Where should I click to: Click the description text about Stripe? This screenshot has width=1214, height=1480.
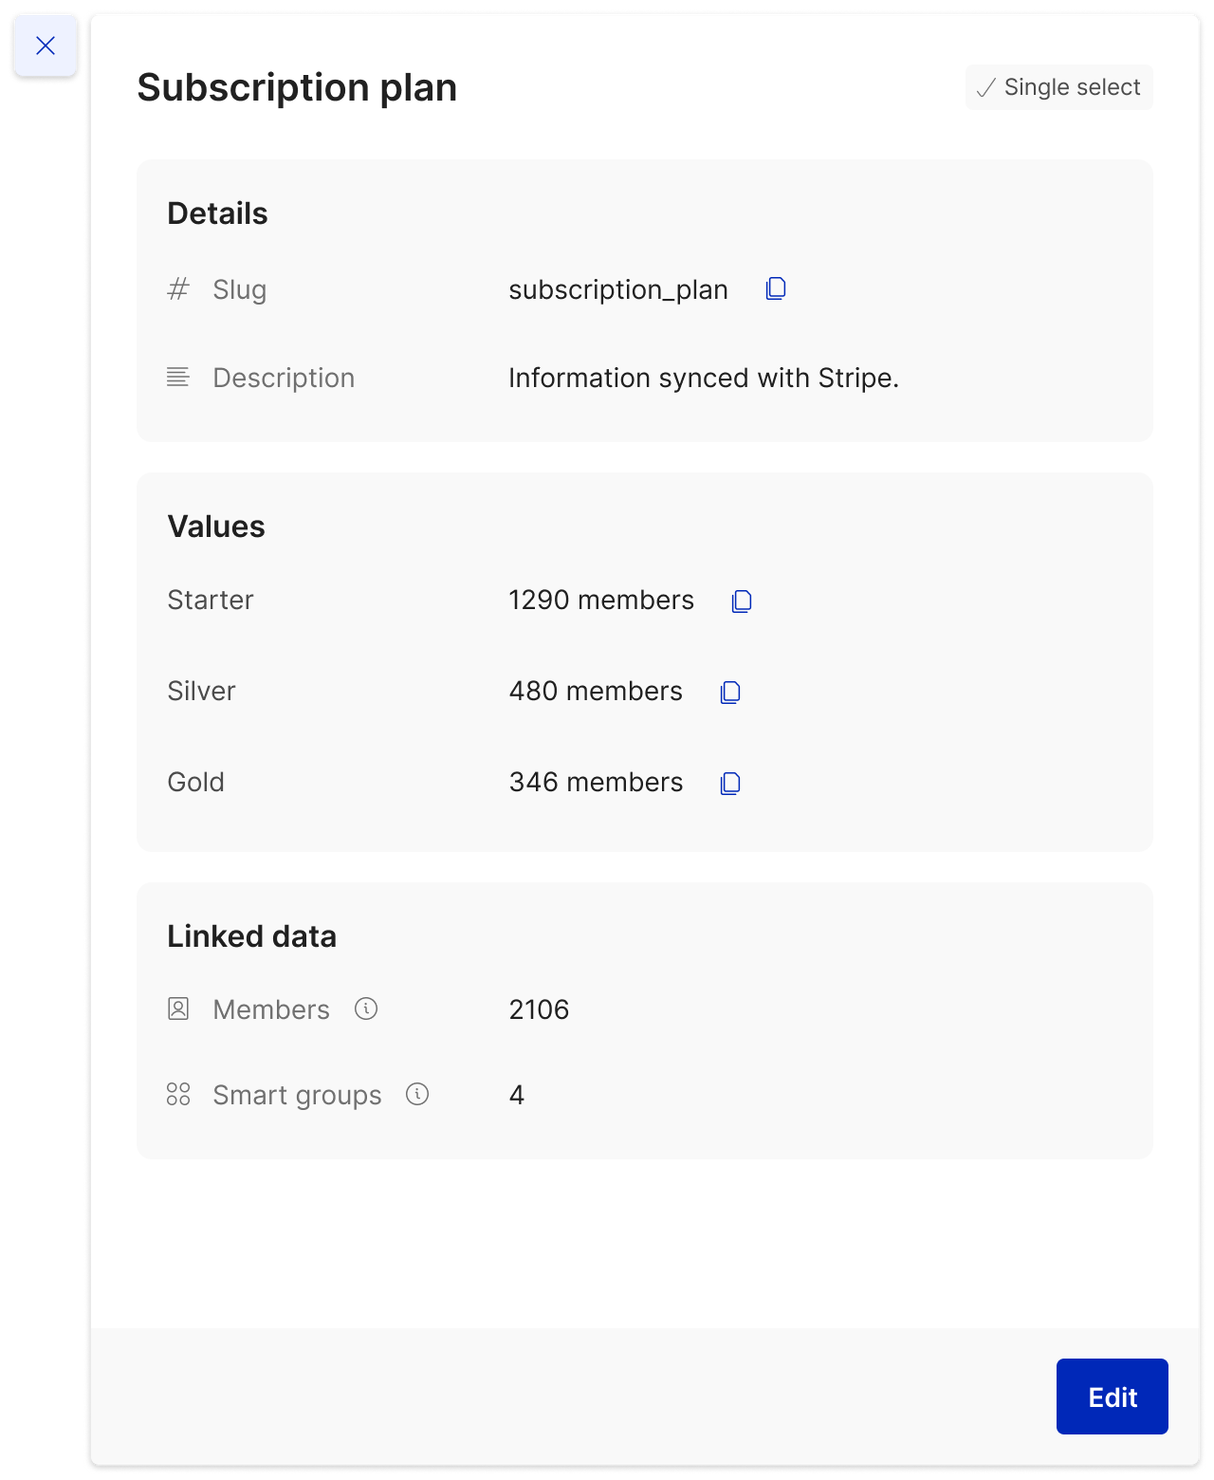pyautogui.click(x=704, y=378)
